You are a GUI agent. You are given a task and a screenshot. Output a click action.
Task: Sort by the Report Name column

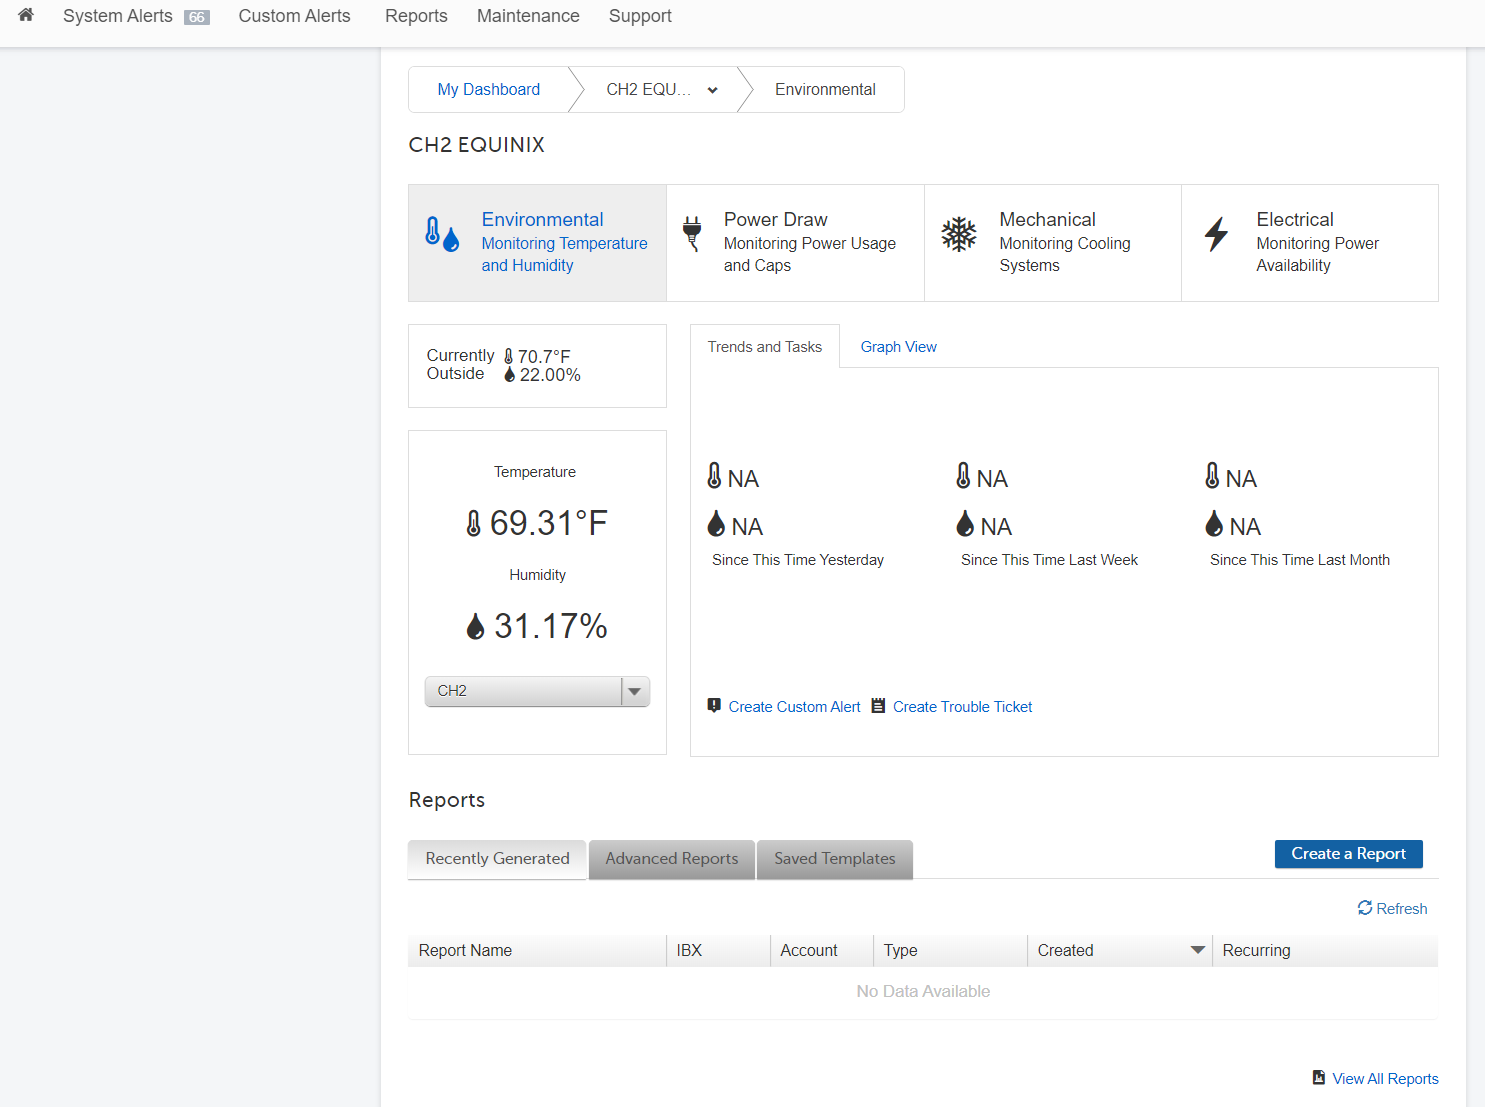537,950
